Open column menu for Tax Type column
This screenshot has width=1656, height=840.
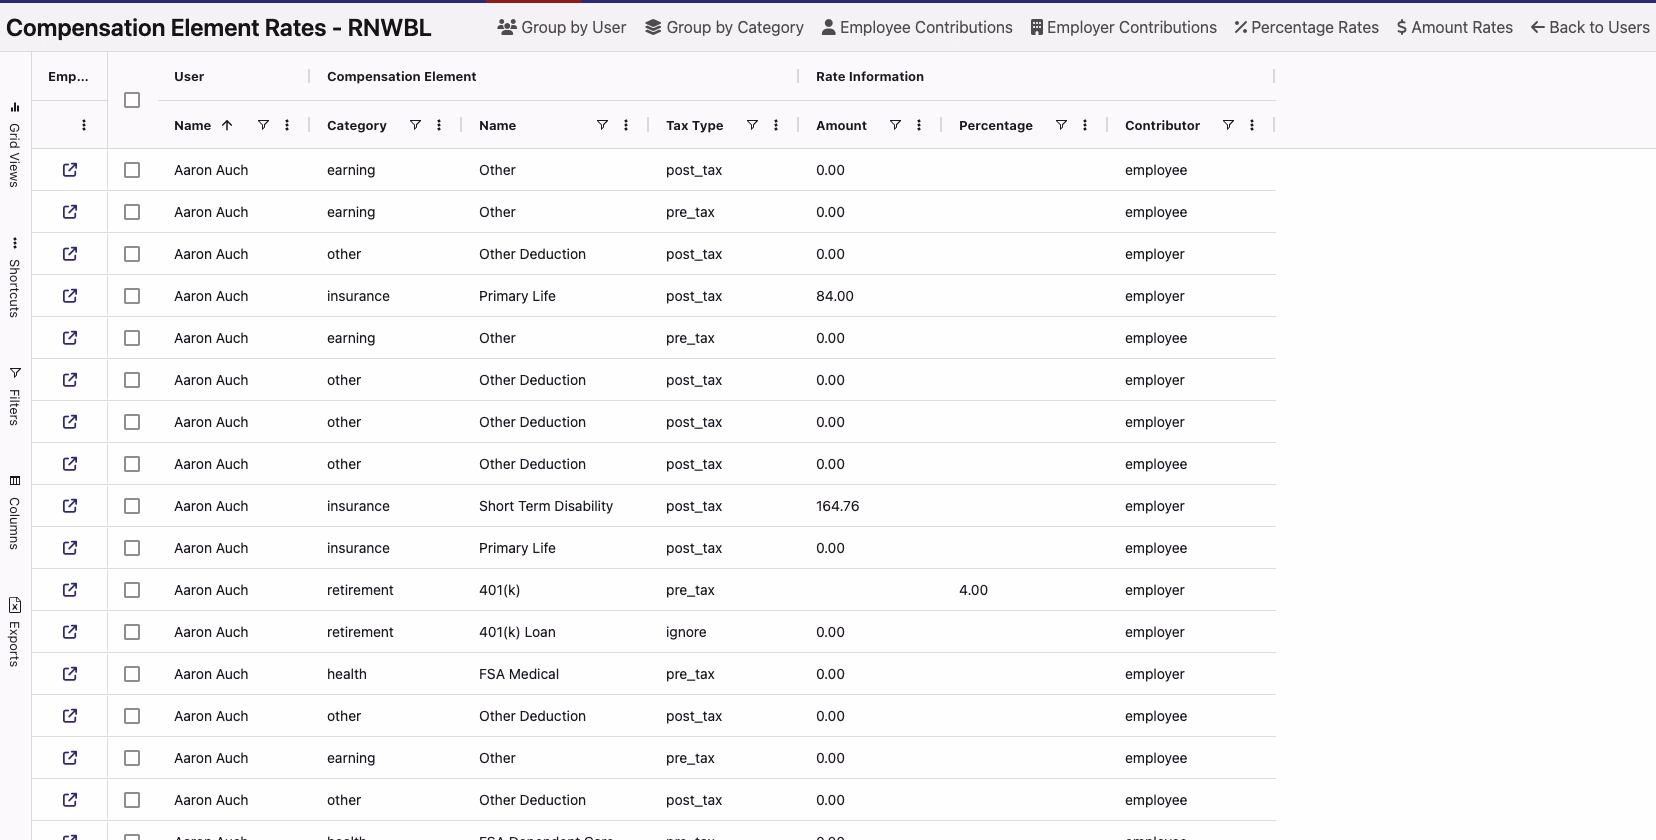pos(776,125)
